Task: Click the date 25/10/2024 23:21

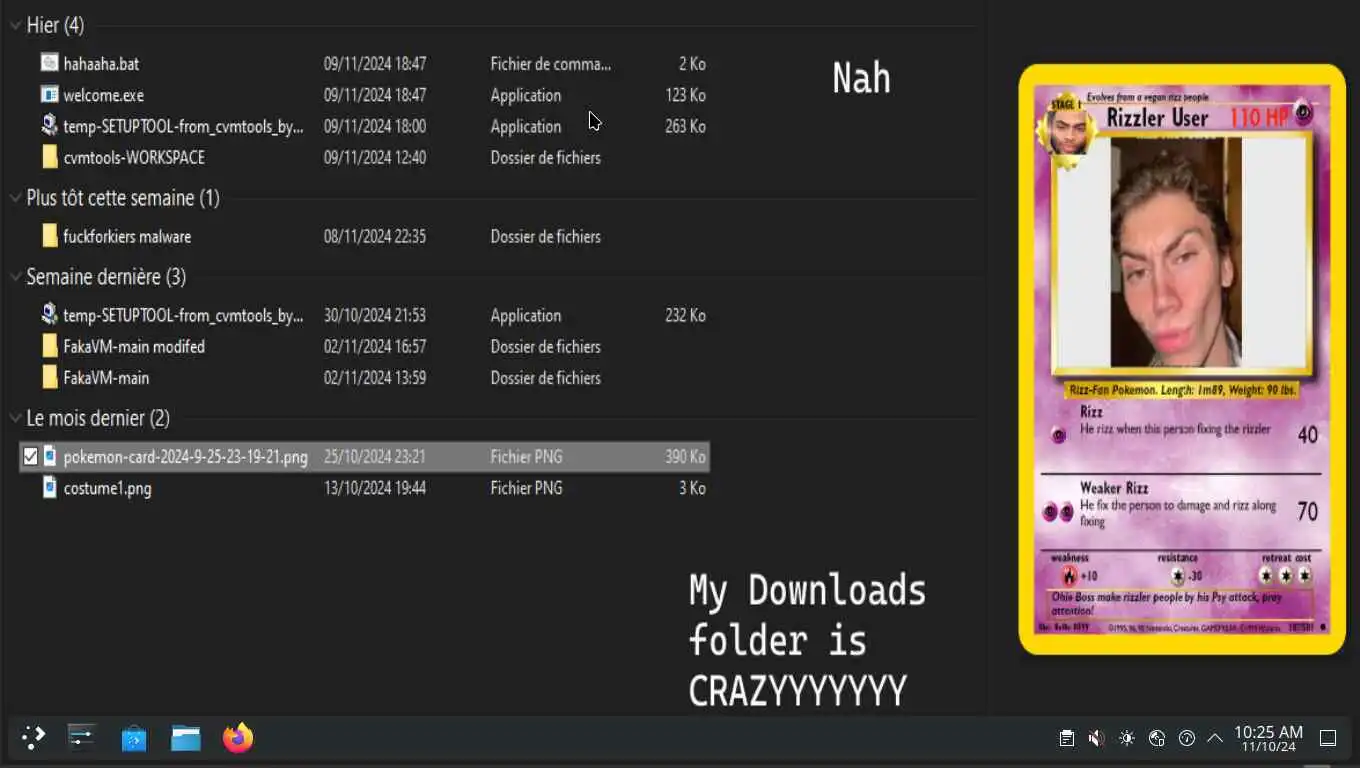Action: (375, 457)
